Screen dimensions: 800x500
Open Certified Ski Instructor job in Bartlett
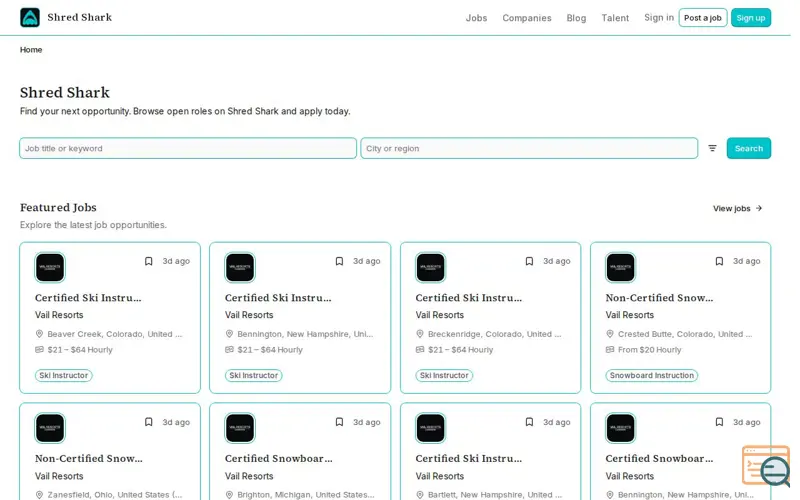469,458
